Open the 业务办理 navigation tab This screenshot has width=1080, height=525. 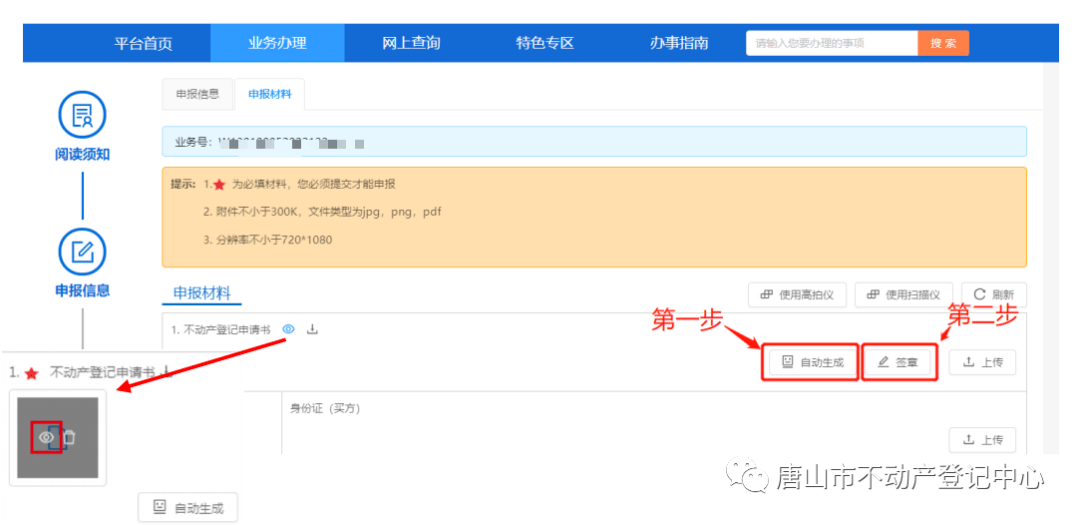(x=277, y=43)
